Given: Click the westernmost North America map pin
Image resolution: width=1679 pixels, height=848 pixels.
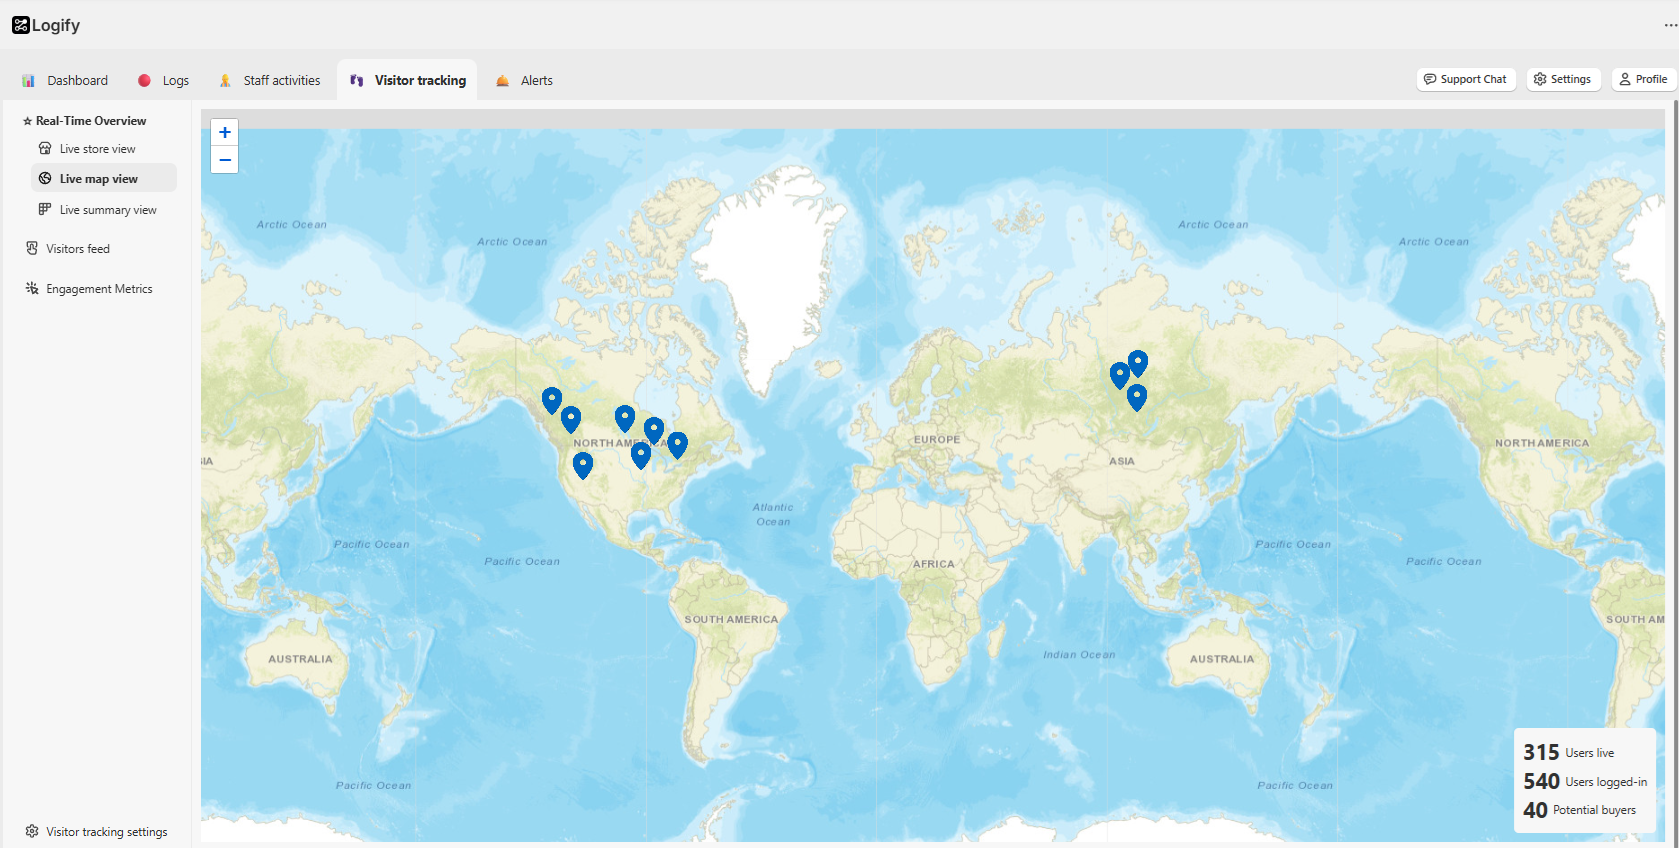Looking at the screenshot, I should point(552,401).
